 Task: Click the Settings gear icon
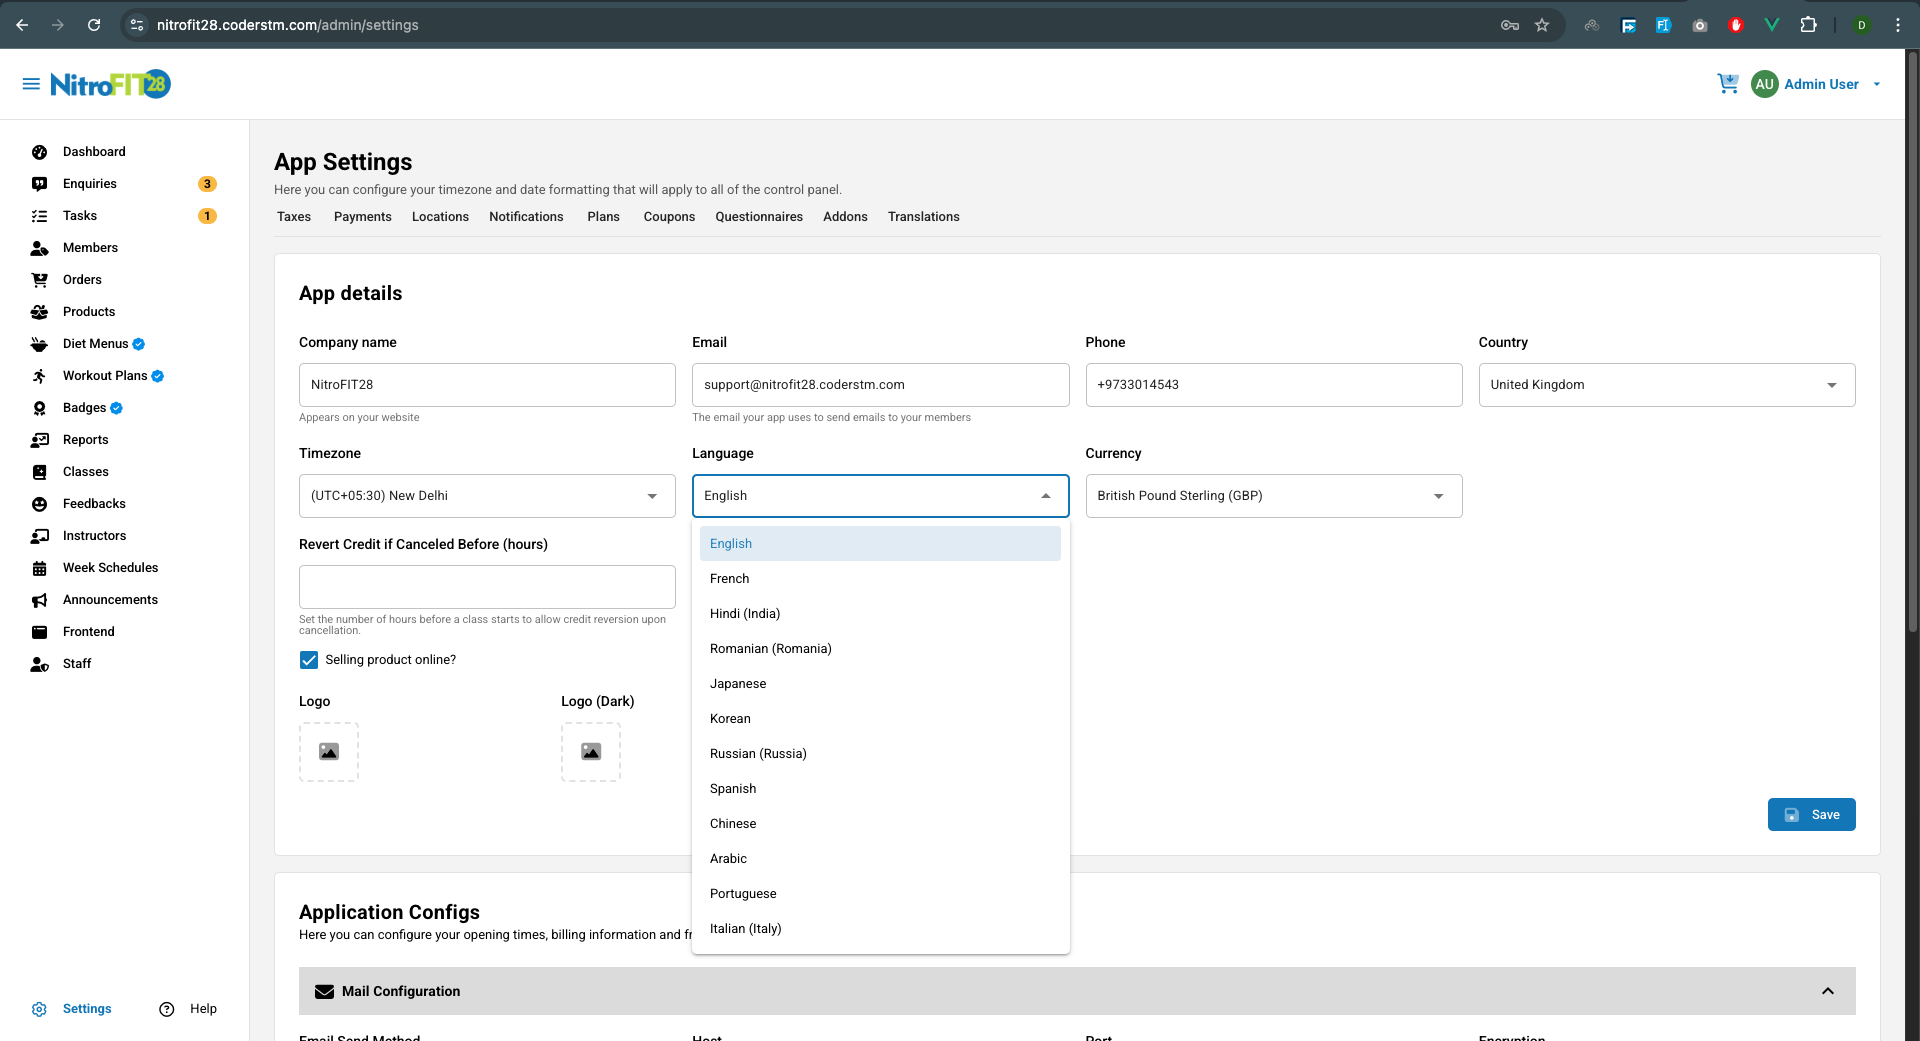click(39, 1009)
